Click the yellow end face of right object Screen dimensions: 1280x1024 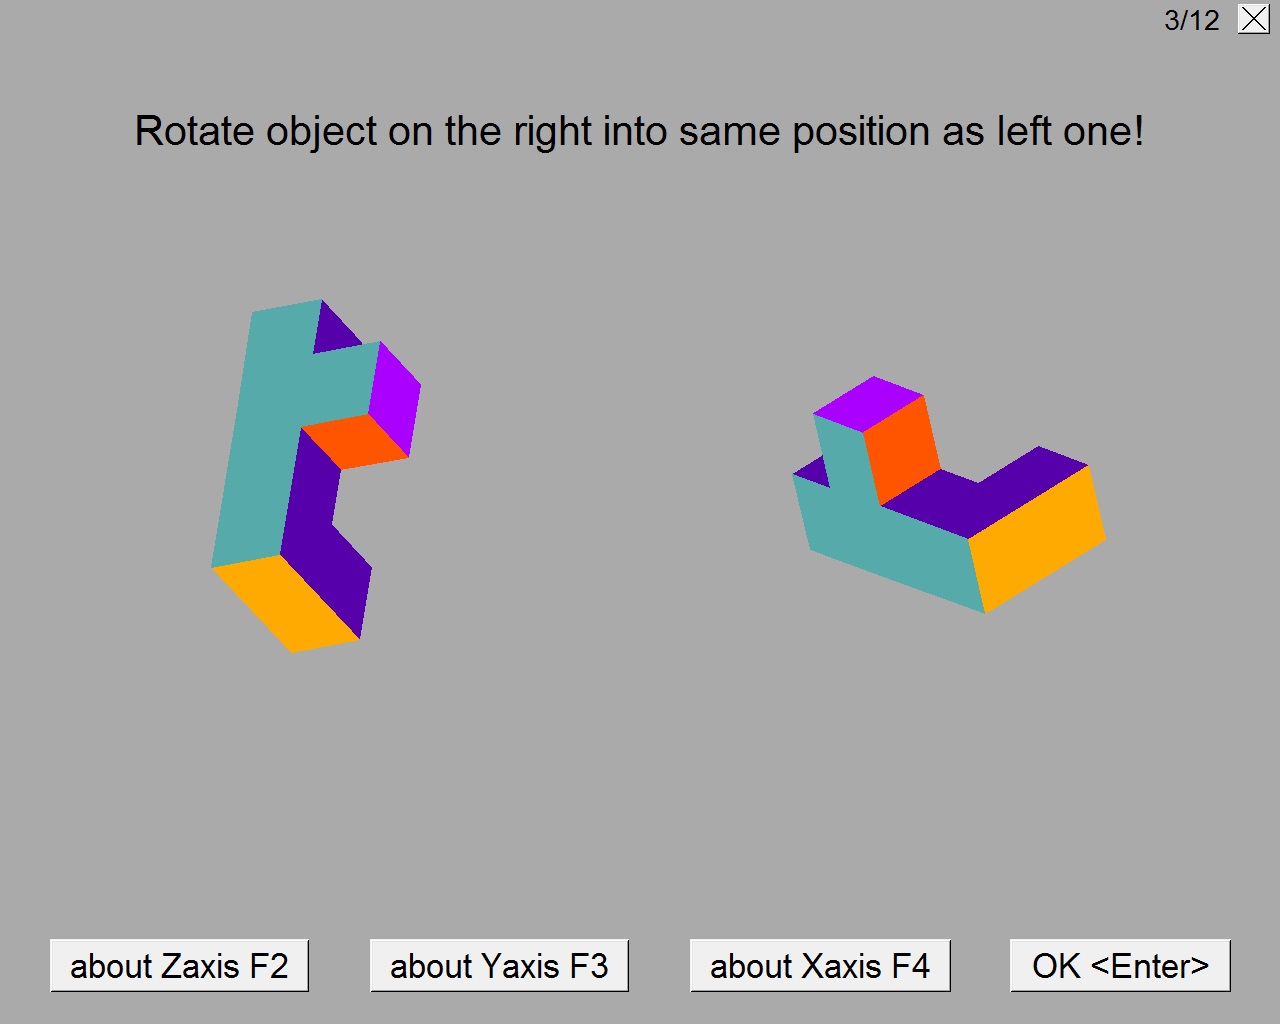(x=1038, y=539)
